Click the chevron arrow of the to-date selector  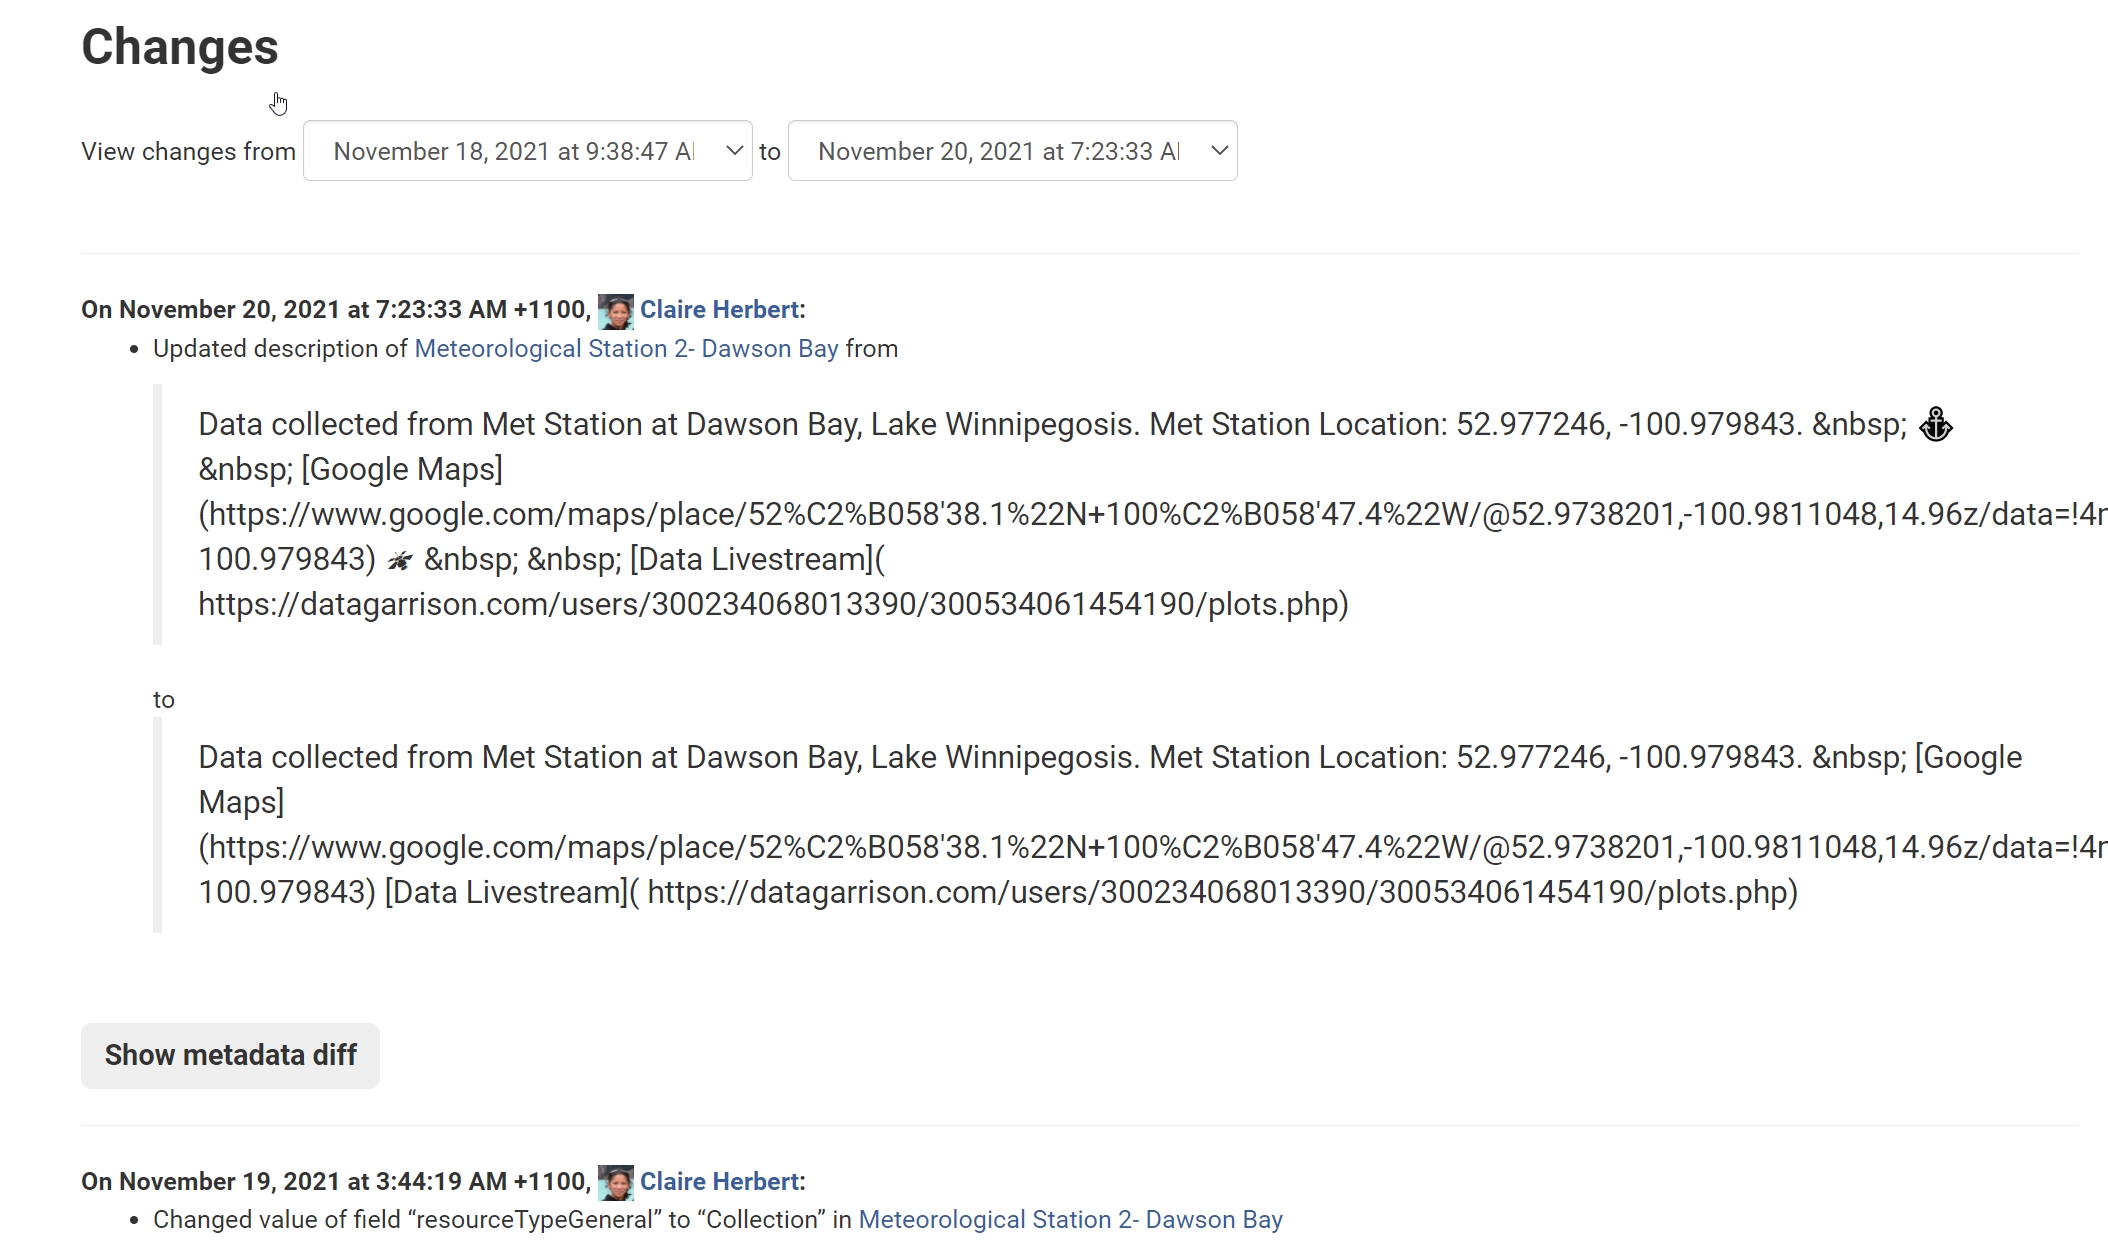[1219, 151]
